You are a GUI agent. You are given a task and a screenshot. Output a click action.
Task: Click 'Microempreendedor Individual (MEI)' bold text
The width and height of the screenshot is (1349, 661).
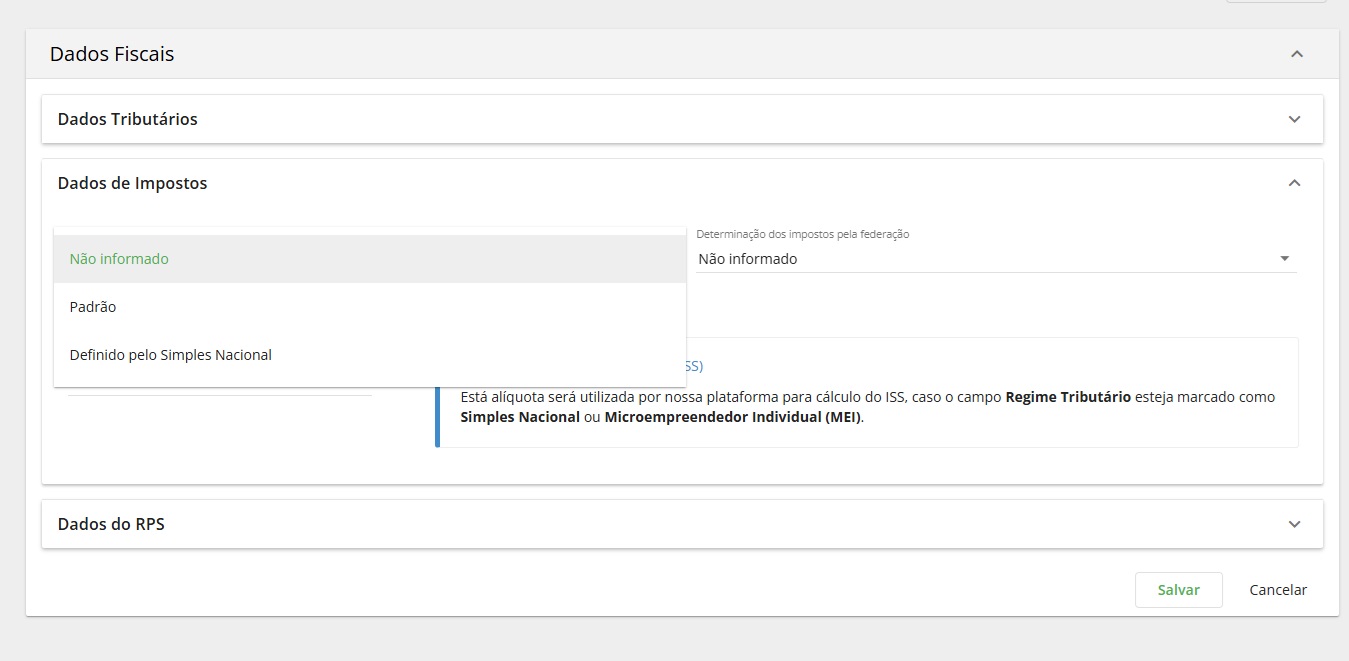pos(732,417)
